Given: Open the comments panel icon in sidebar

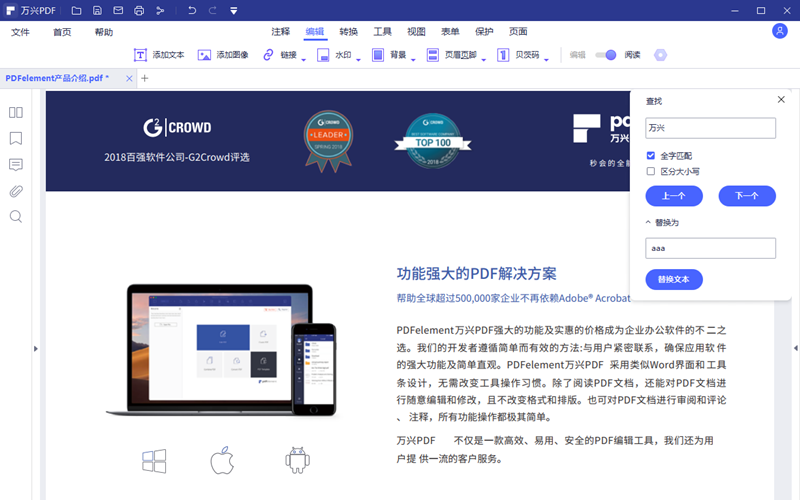Looking at the screenshot, I should coord(16,164).
